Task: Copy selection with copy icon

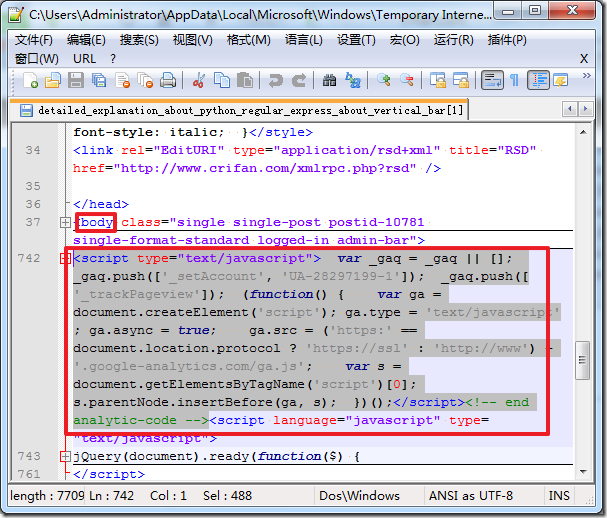Action: (222, 81)
